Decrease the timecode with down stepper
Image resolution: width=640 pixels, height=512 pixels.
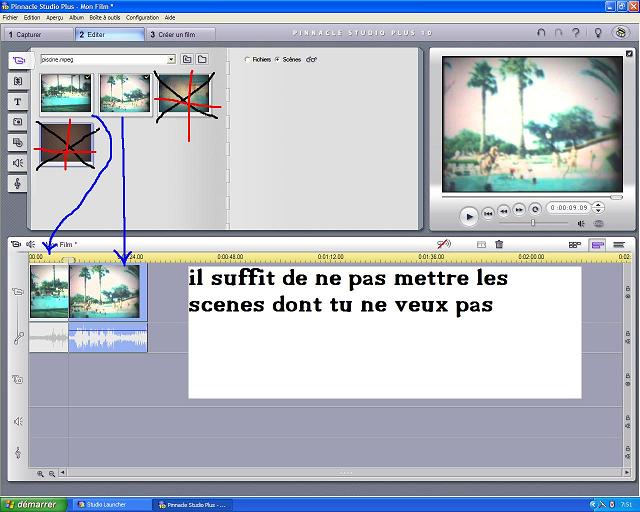[598, 211]
